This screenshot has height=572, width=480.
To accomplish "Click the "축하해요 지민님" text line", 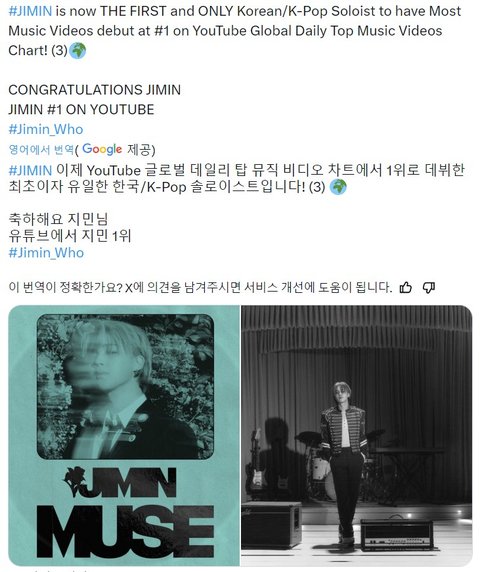I will point(58,219).
